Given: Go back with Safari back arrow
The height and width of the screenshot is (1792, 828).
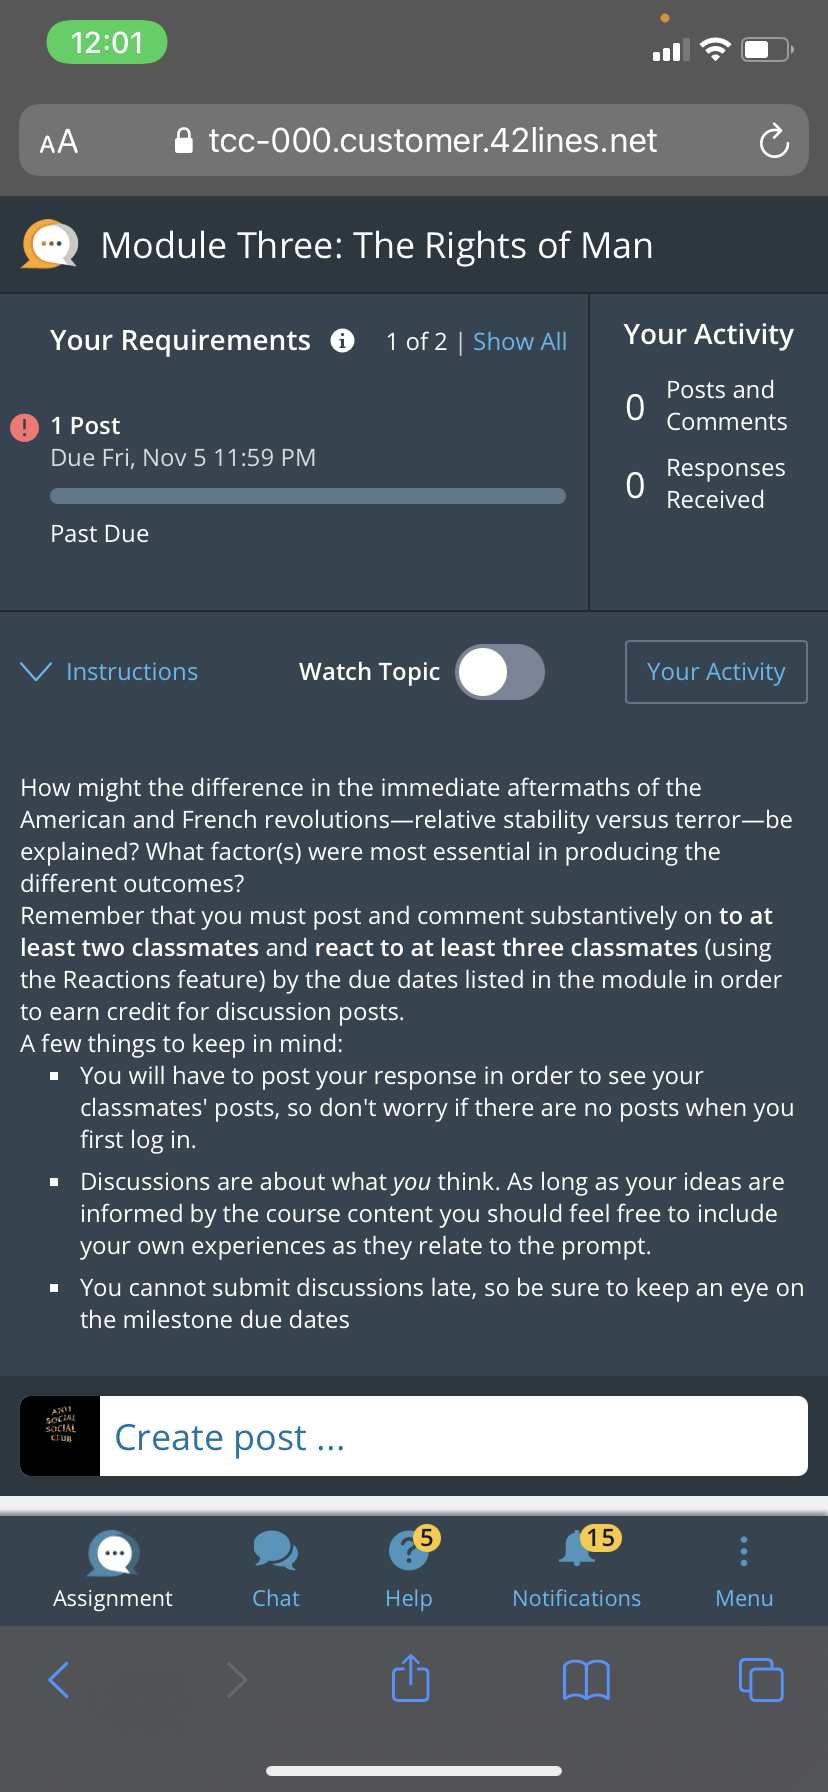Looking at the screenshot, I should [59, 1679].
